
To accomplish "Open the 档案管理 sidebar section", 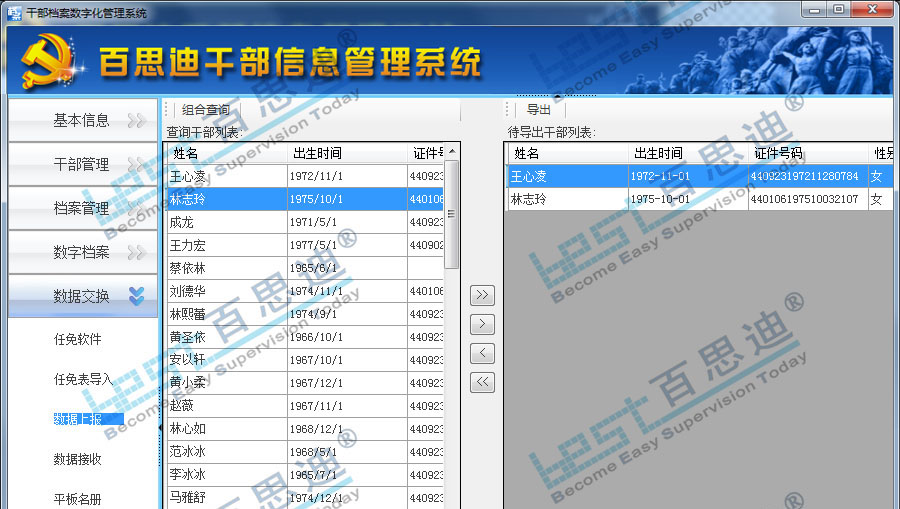I will 83,208.
